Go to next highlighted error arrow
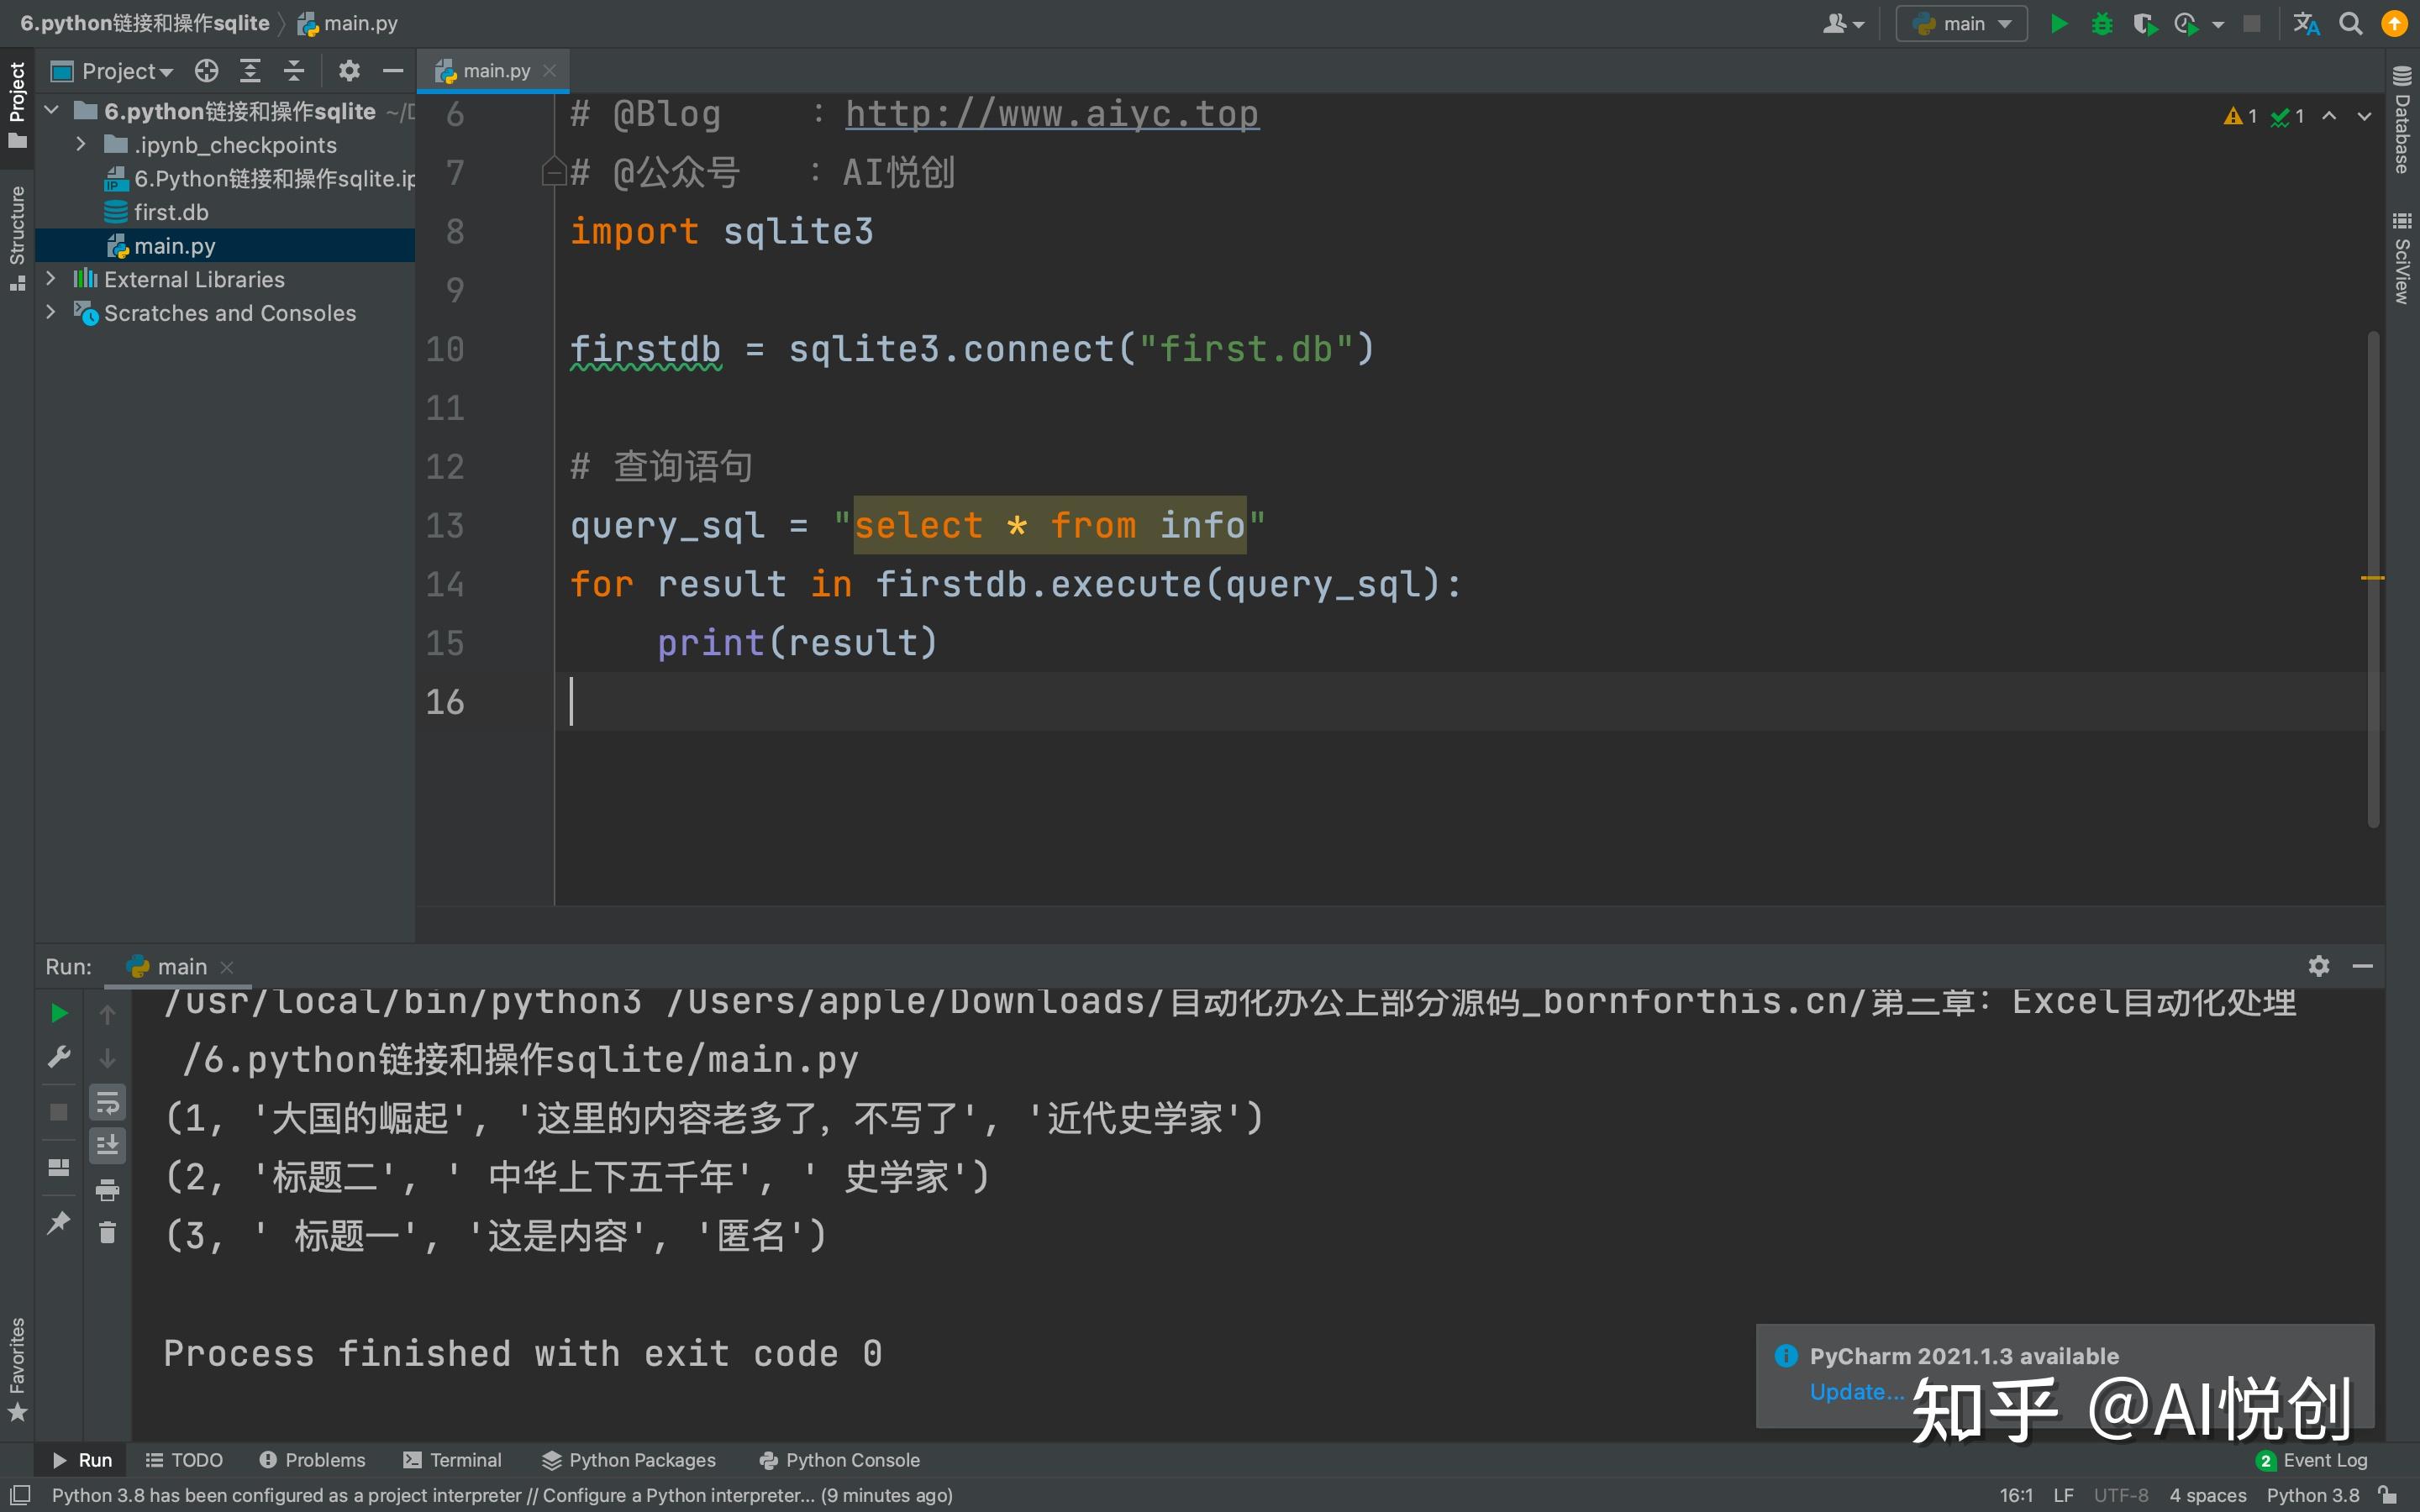 coord(2364,116)
